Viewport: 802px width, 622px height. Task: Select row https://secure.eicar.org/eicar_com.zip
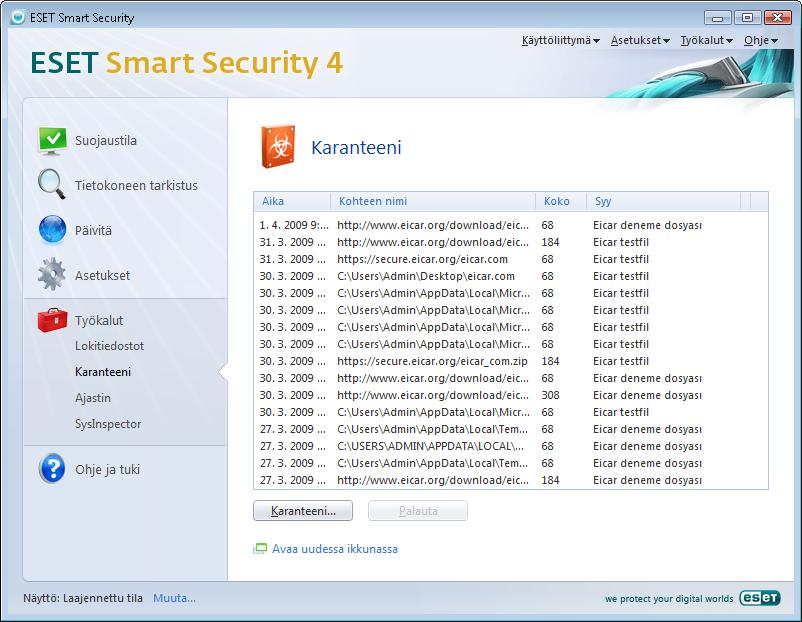point(510,361)
